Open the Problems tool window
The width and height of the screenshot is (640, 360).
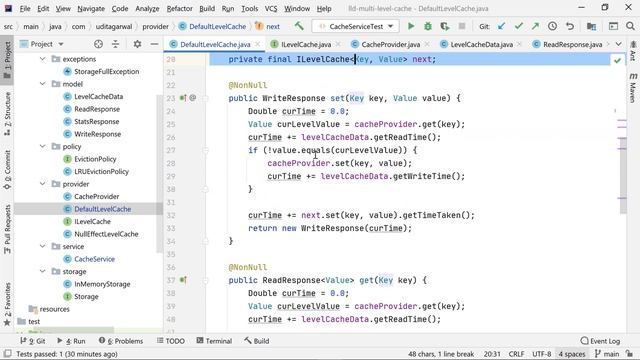(x=121, y=341)
